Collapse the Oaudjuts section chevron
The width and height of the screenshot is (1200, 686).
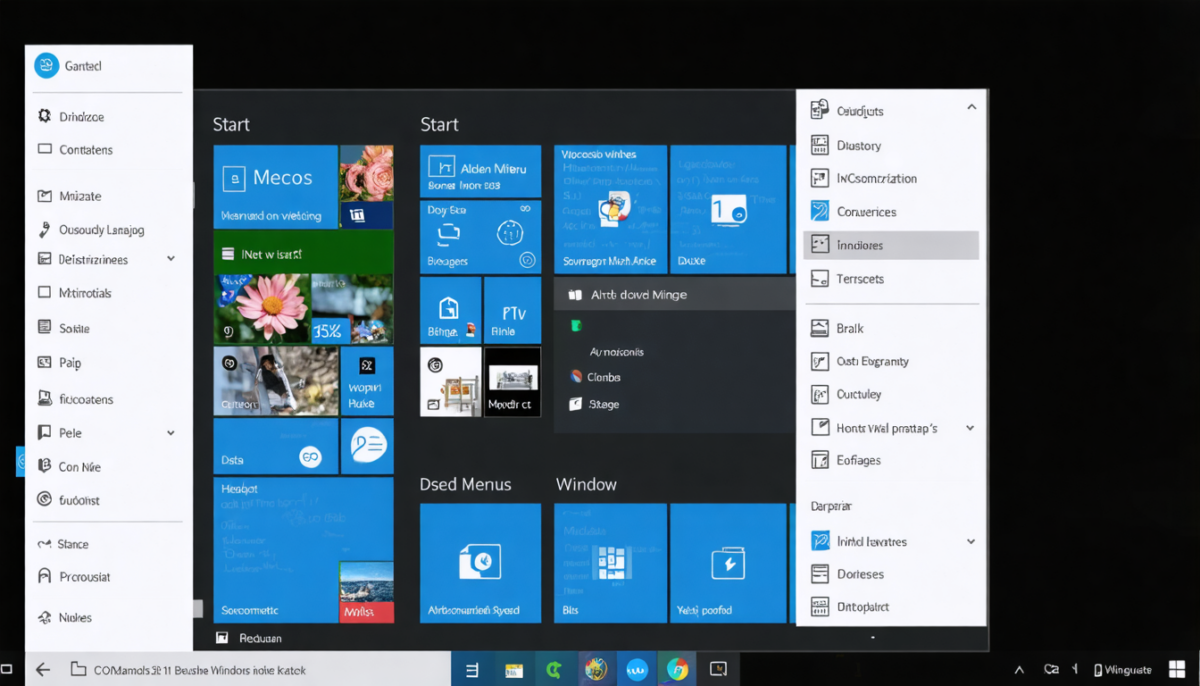point(971,107)
